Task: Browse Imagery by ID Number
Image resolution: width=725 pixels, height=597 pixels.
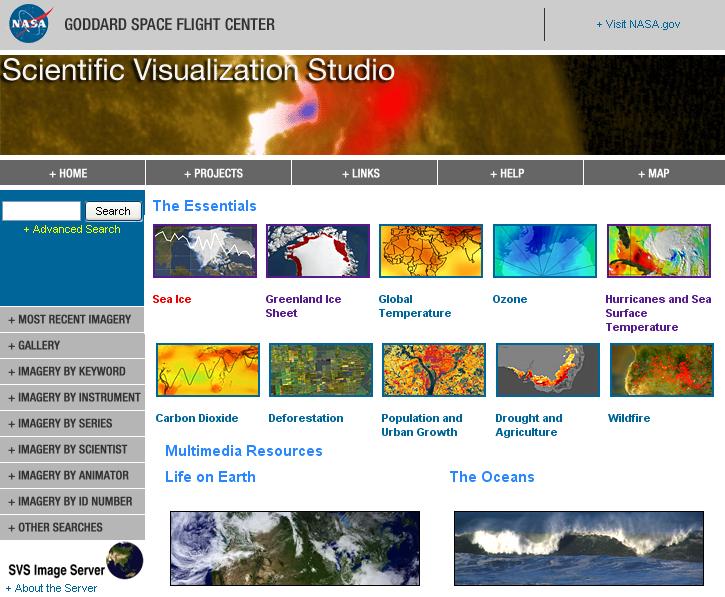Action: coord(72,501)
